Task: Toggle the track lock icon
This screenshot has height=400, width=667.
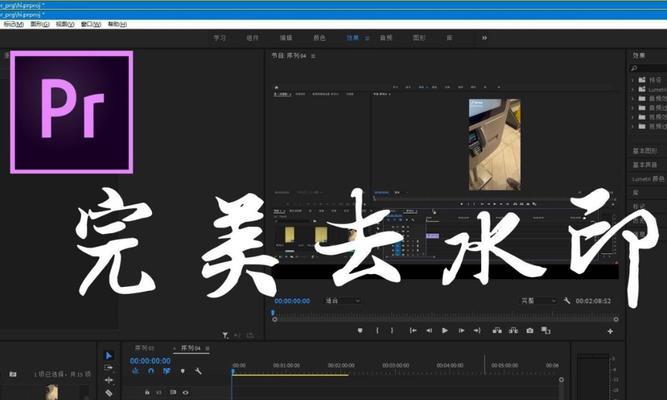Action: click(147, 392)
